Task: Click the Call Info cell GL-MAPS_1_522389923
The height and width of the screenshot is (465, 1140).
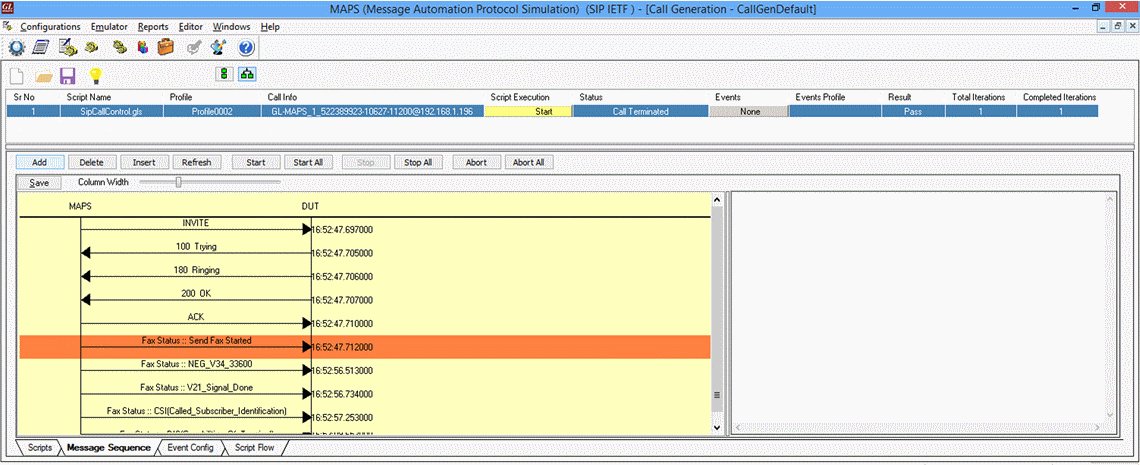Action: coord(372,112)
